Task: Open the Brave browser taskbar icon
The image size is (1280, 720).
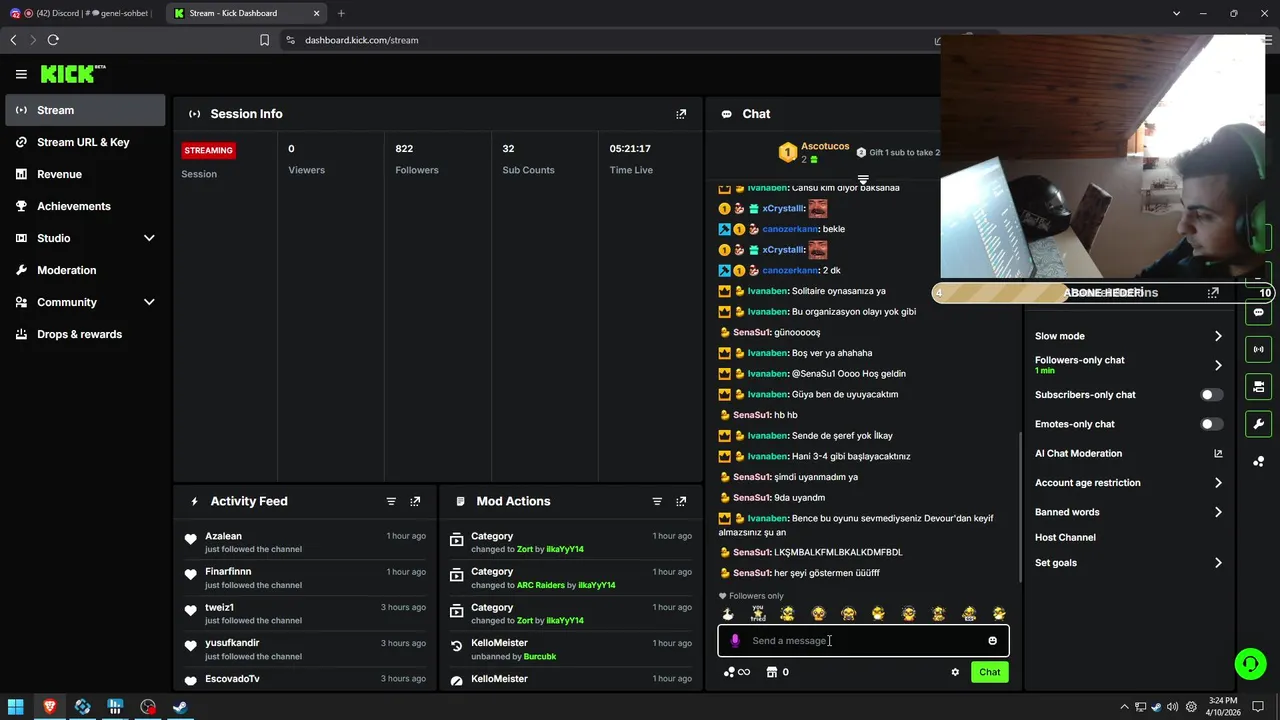Action: [49, 707]
